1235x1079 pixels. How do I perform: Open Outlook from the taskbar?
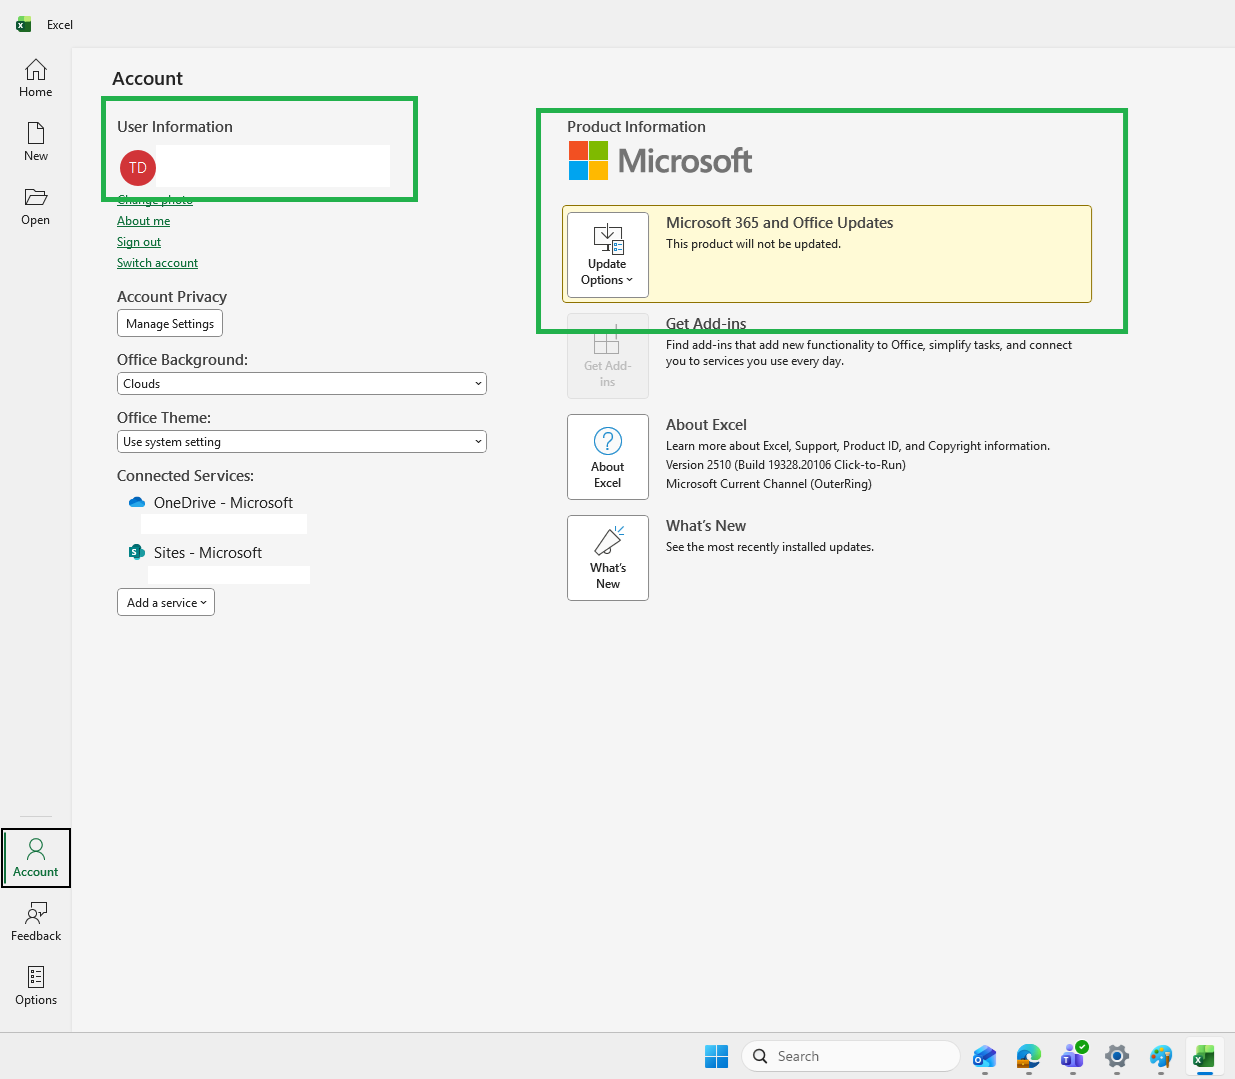click(x=984, y=1056)
